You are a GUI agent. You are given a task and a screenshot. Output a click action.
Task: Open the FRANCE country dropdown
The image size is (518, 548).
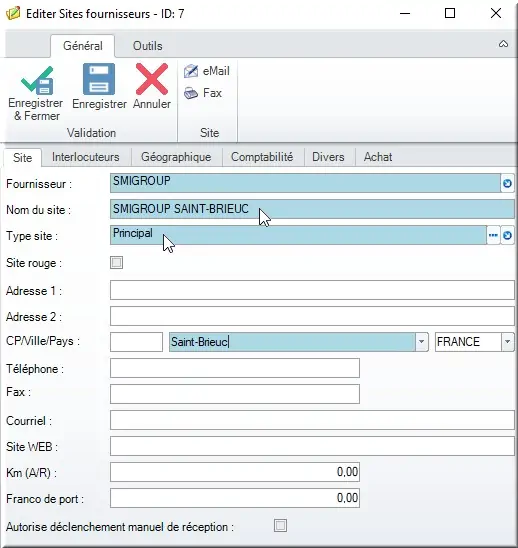tap(508, 342)
